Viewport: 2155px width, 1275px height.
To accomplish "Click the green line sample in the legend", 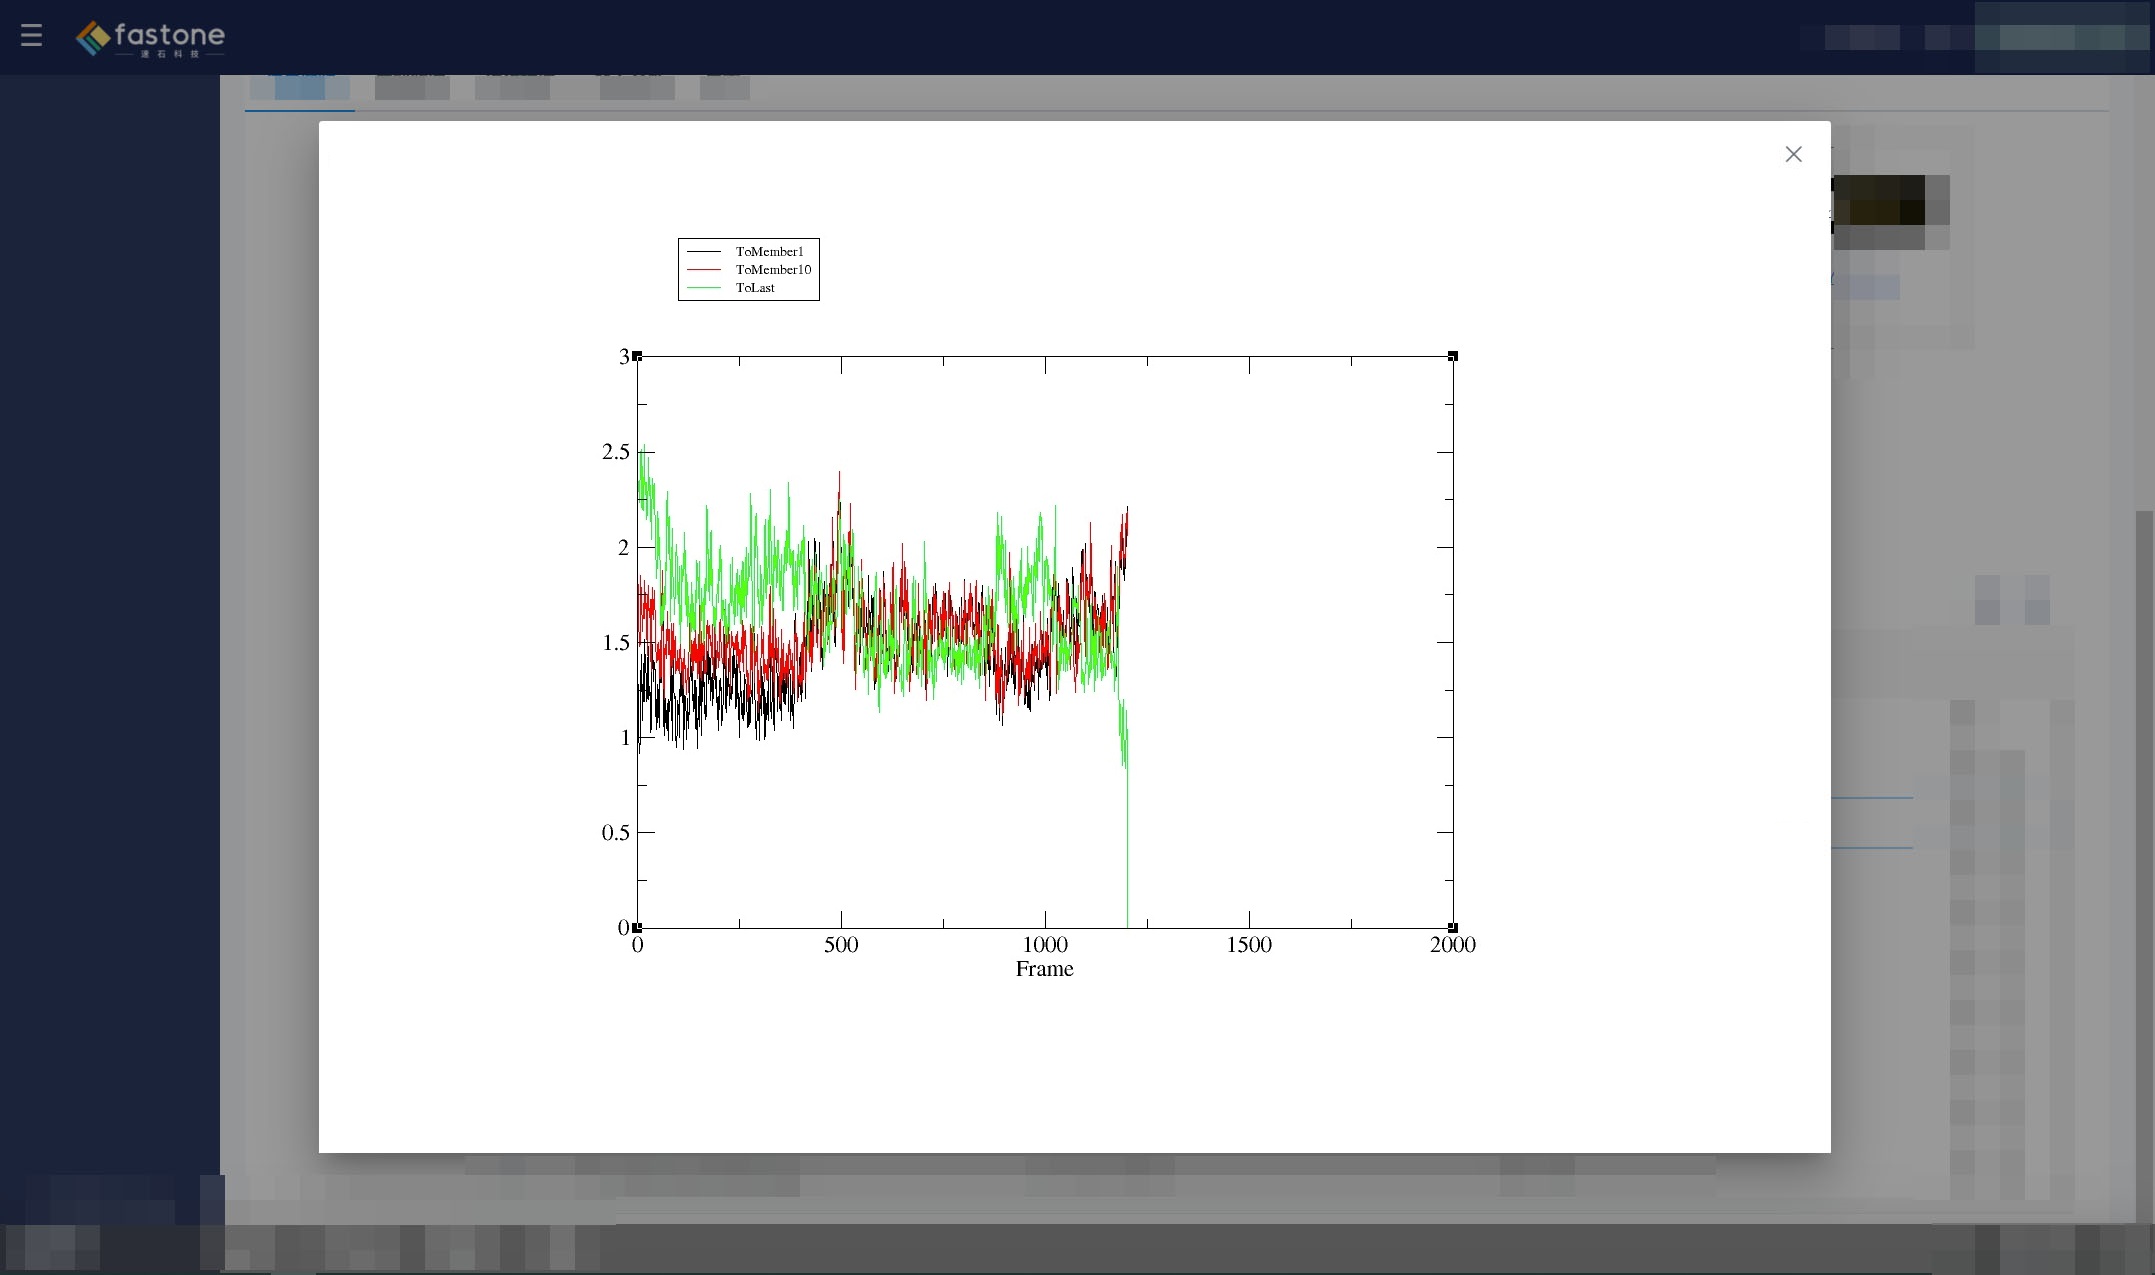I will (x=704, y=288).
